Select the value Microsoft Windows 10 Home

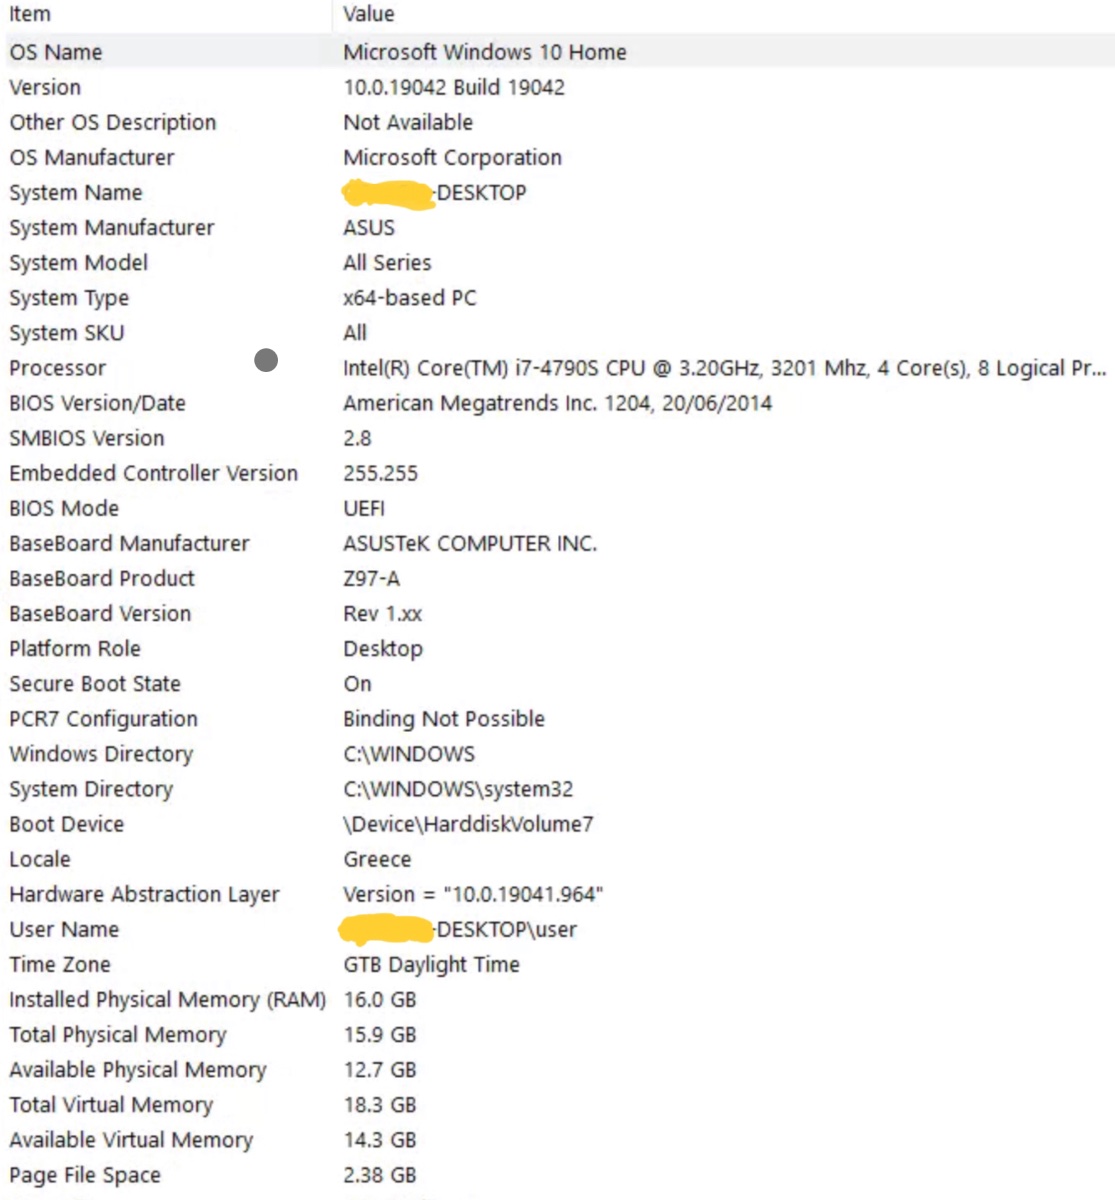point(485,52)
